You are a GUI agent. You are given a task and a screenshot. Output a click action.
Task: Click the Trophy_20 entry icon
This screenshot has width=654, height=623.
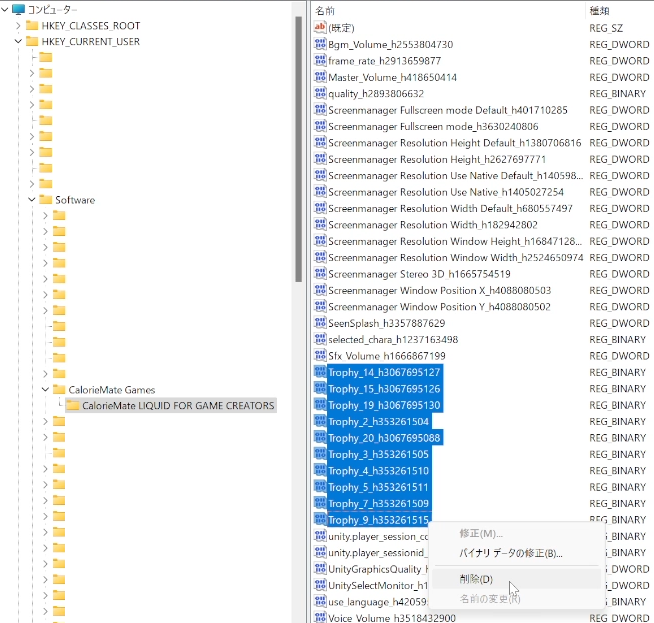pos(320,437)
